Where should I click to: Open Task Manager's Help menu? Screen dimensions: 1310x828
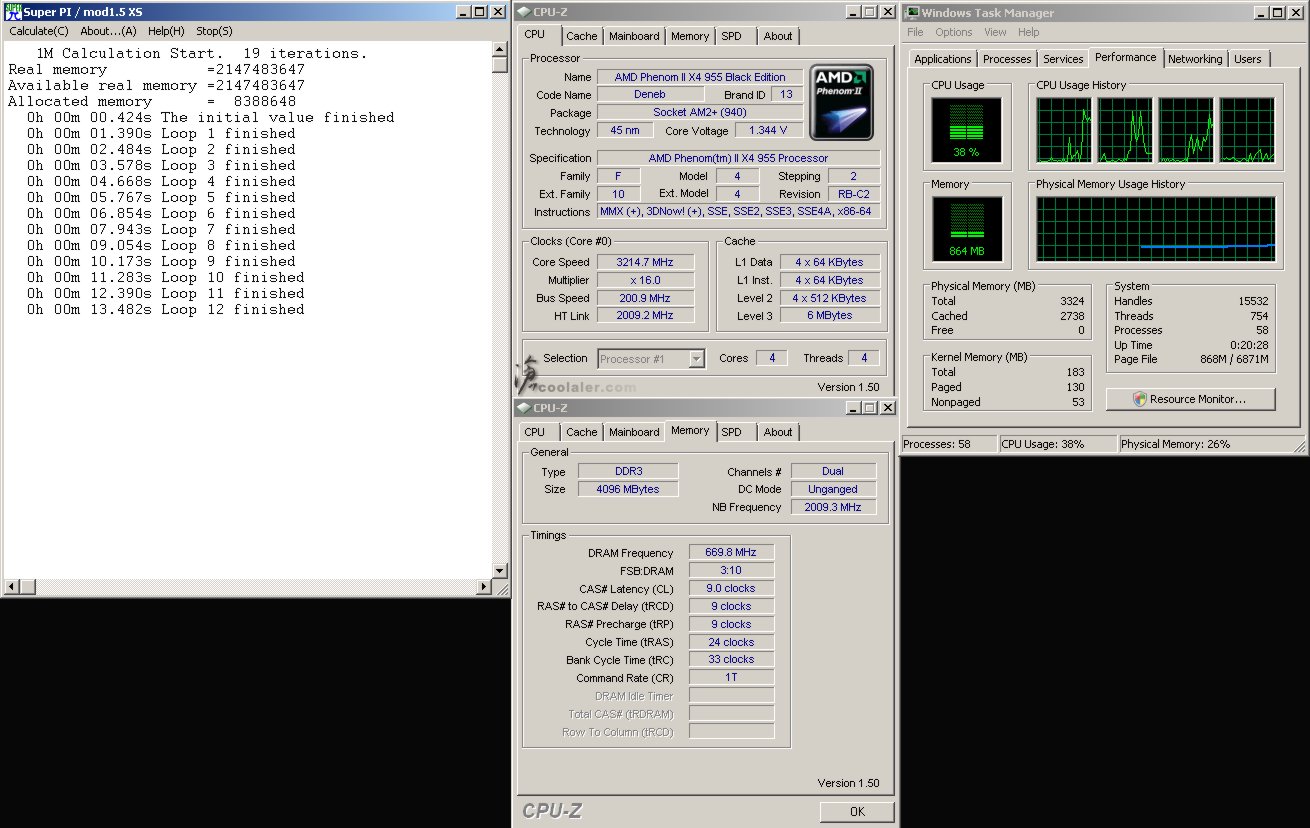[x=1029, y=33]
